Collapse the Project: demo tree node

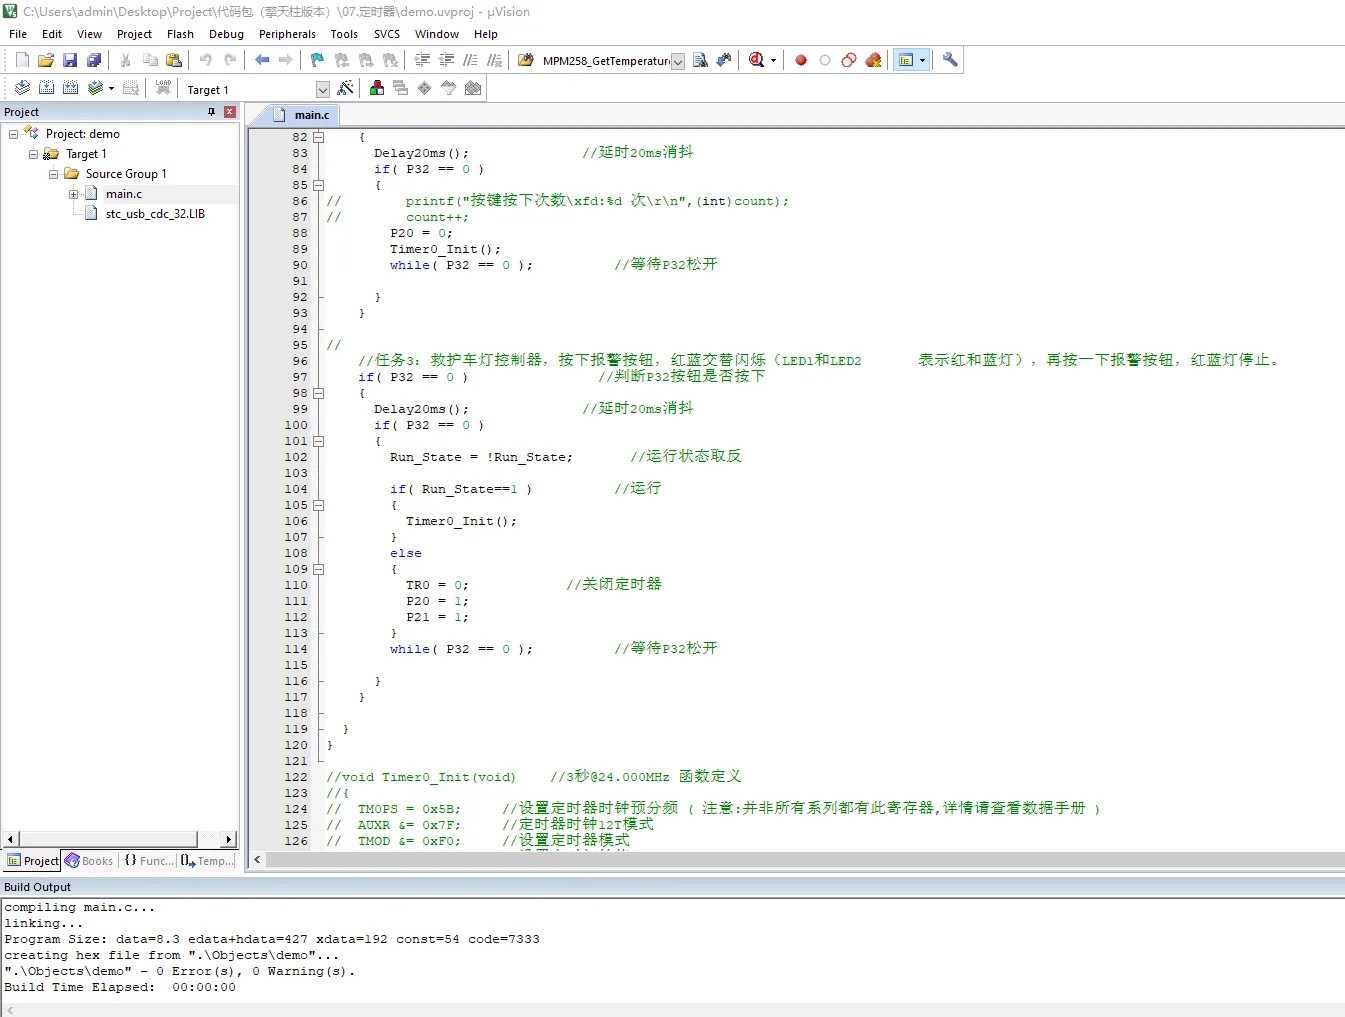(x=14, y=134)
